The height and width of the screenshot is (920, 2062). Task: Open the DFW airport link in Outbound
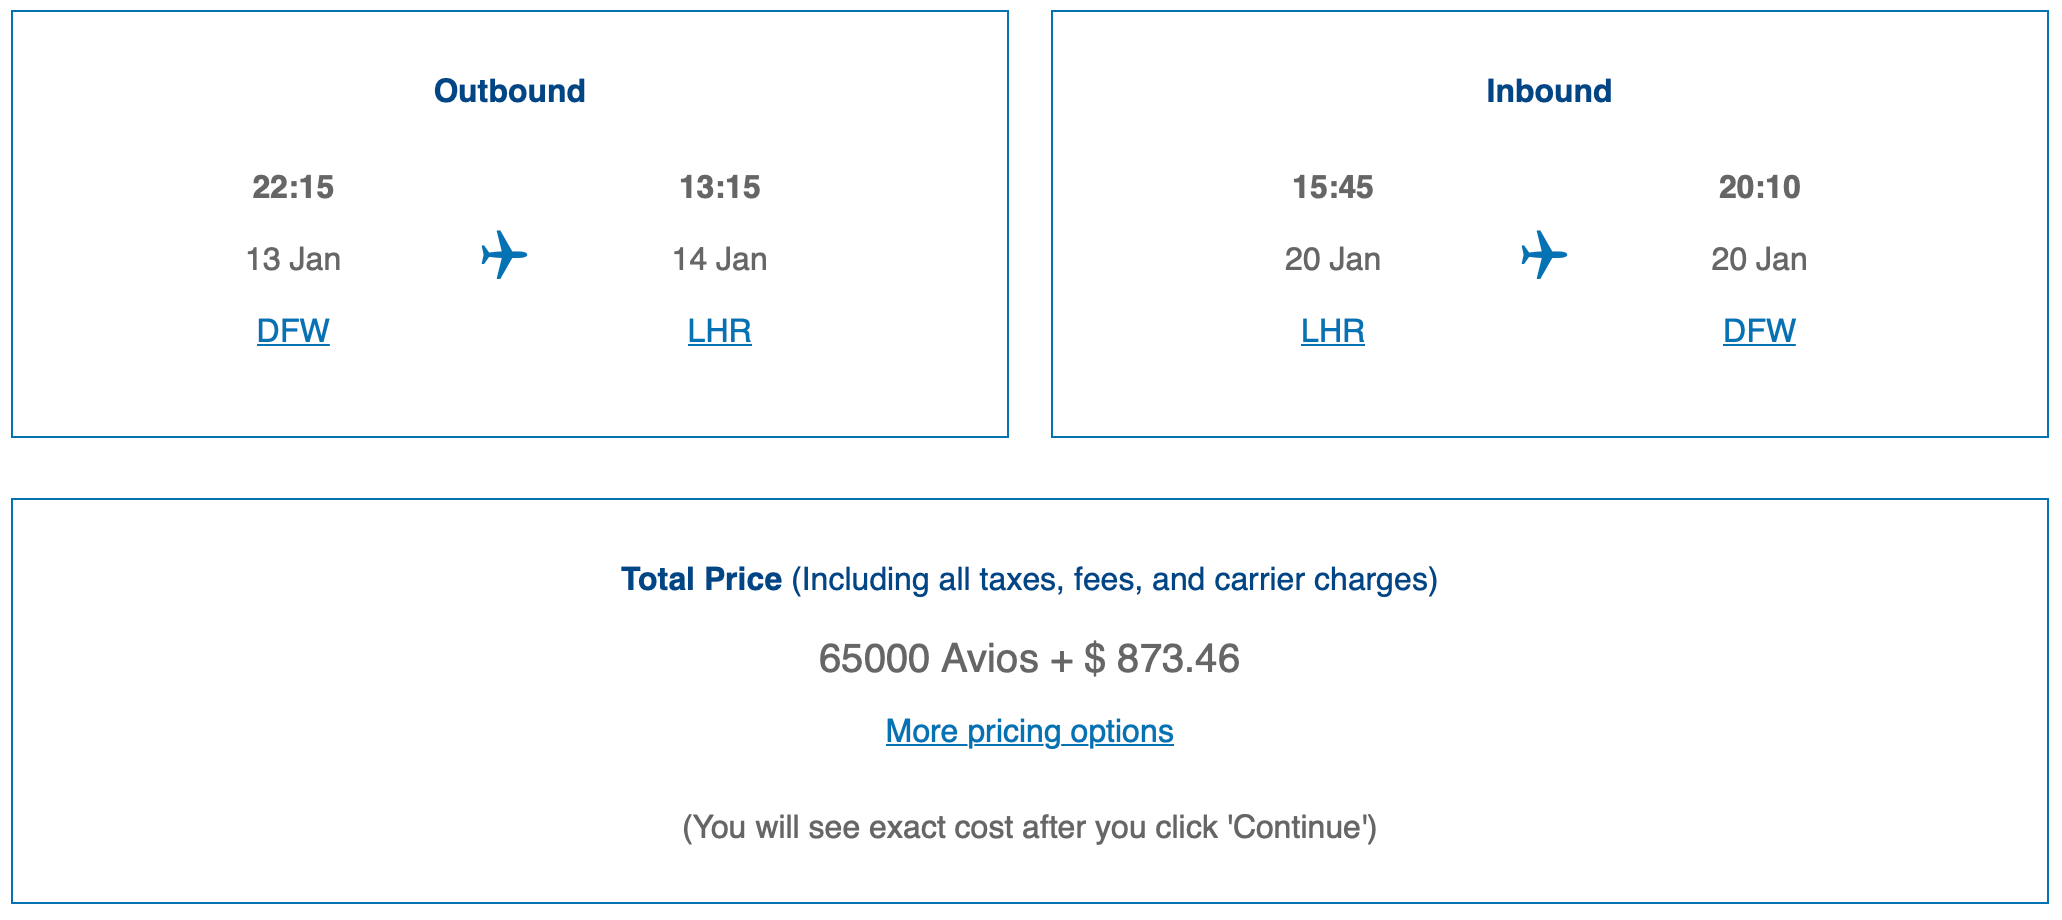point(292,330)
